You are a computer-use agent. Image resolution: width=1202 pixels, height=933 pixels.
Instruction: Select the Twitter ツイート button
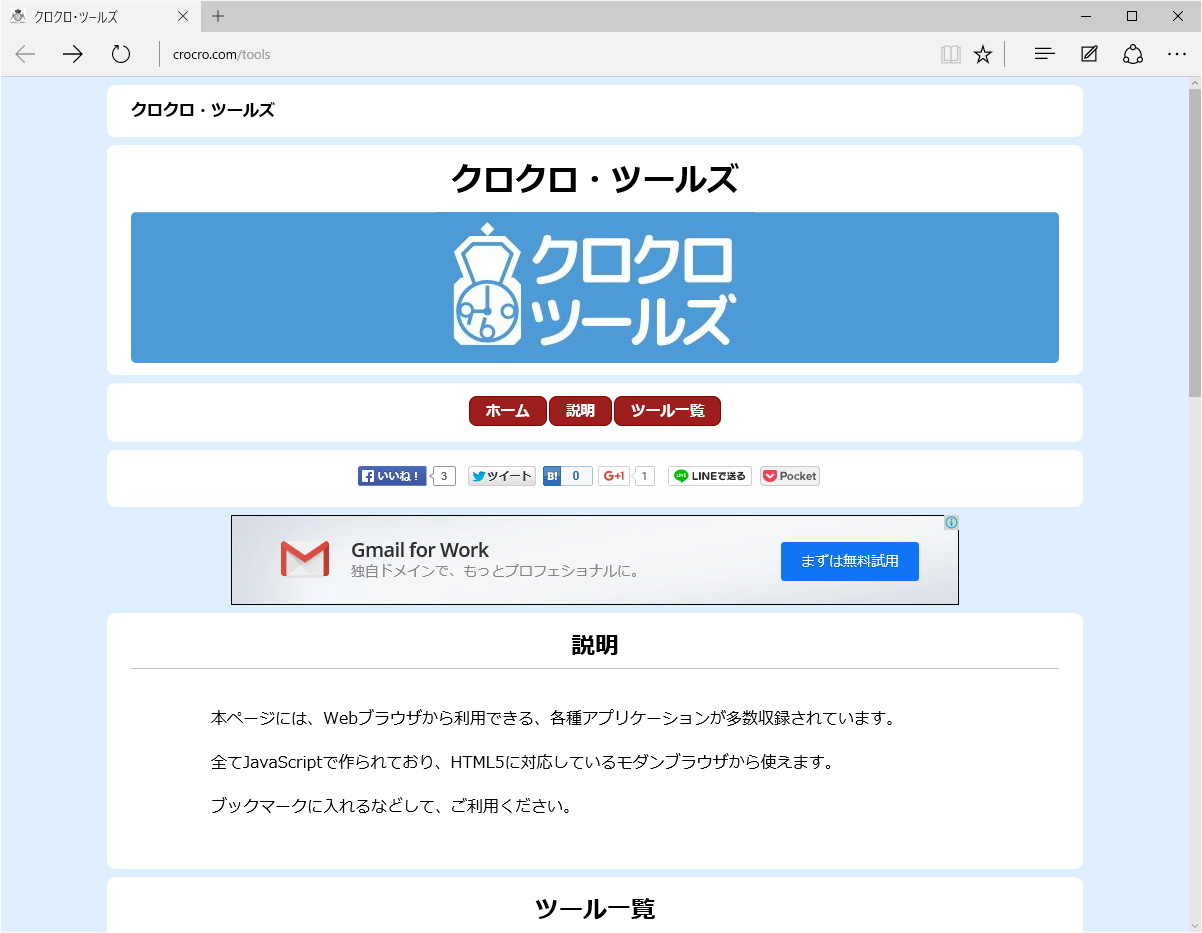click(x=501, y=475)
